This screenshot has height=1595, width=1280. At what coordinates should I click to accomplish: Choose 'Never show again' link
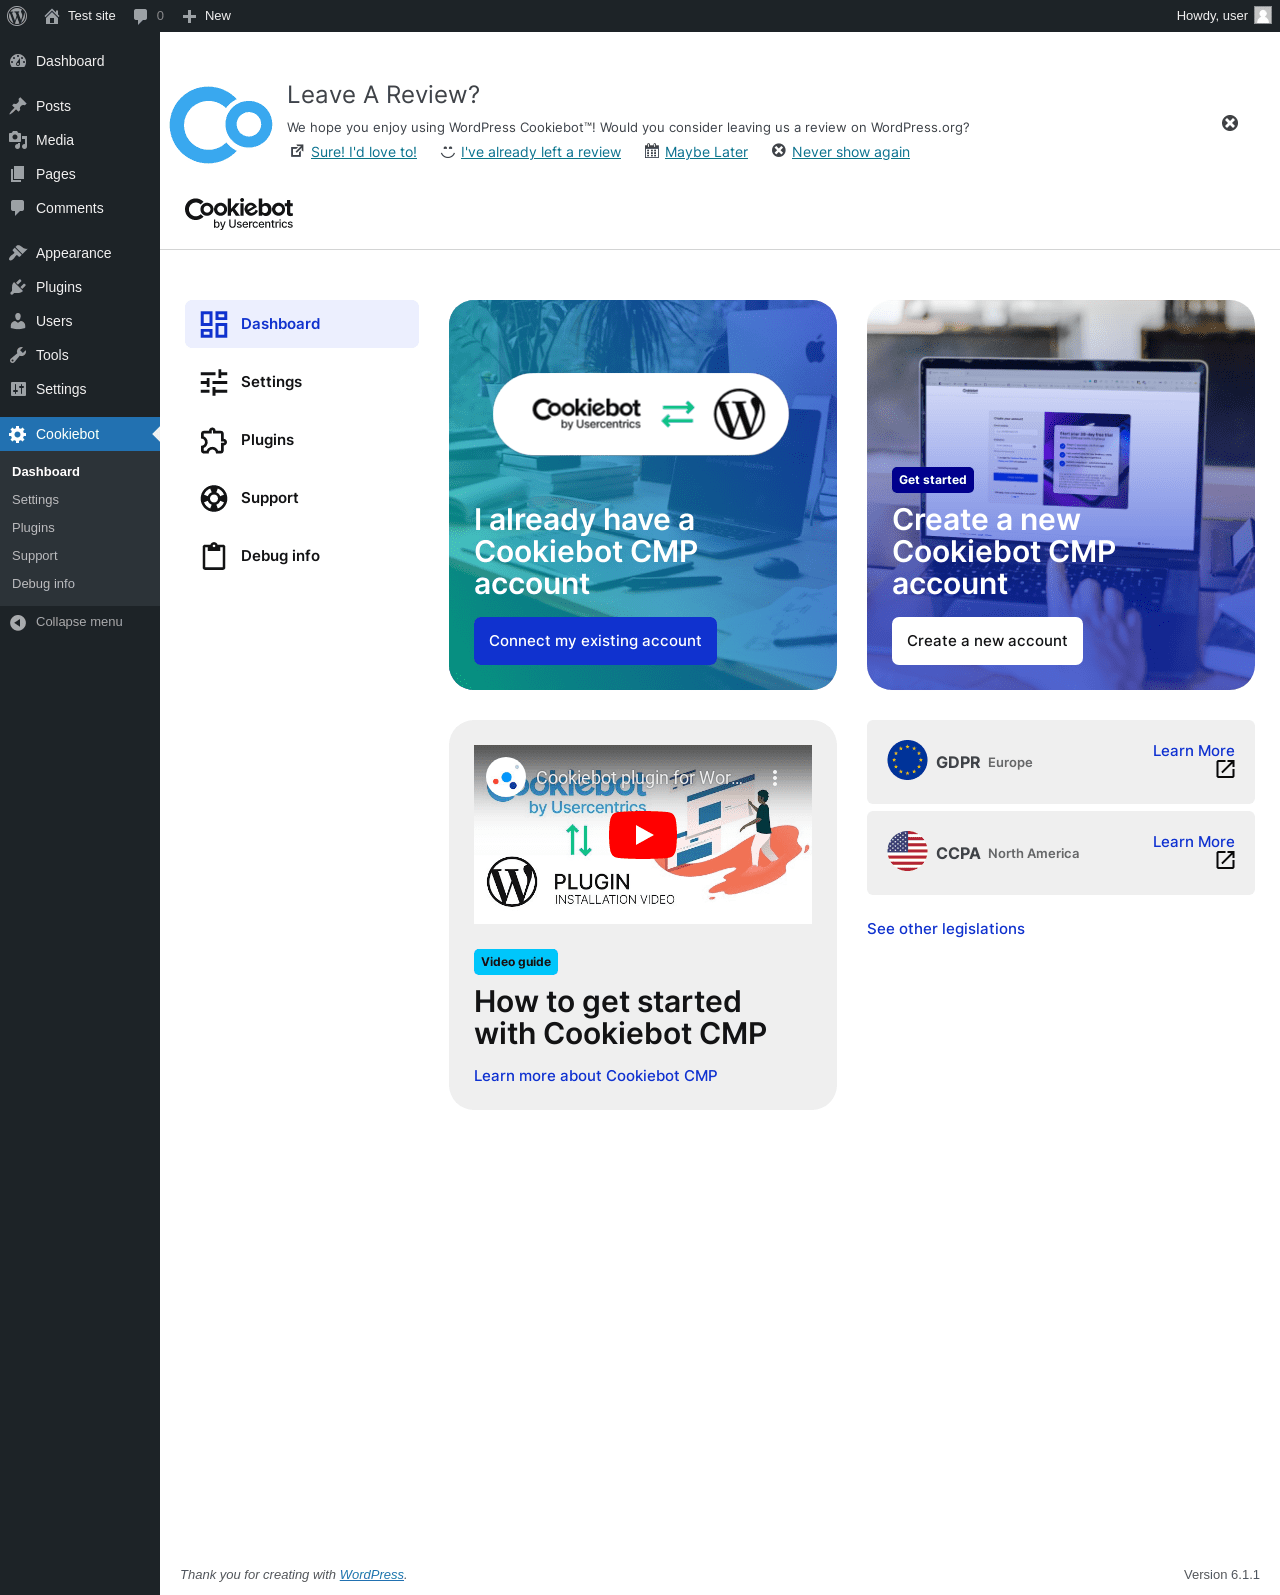click(x=851, y=152)
